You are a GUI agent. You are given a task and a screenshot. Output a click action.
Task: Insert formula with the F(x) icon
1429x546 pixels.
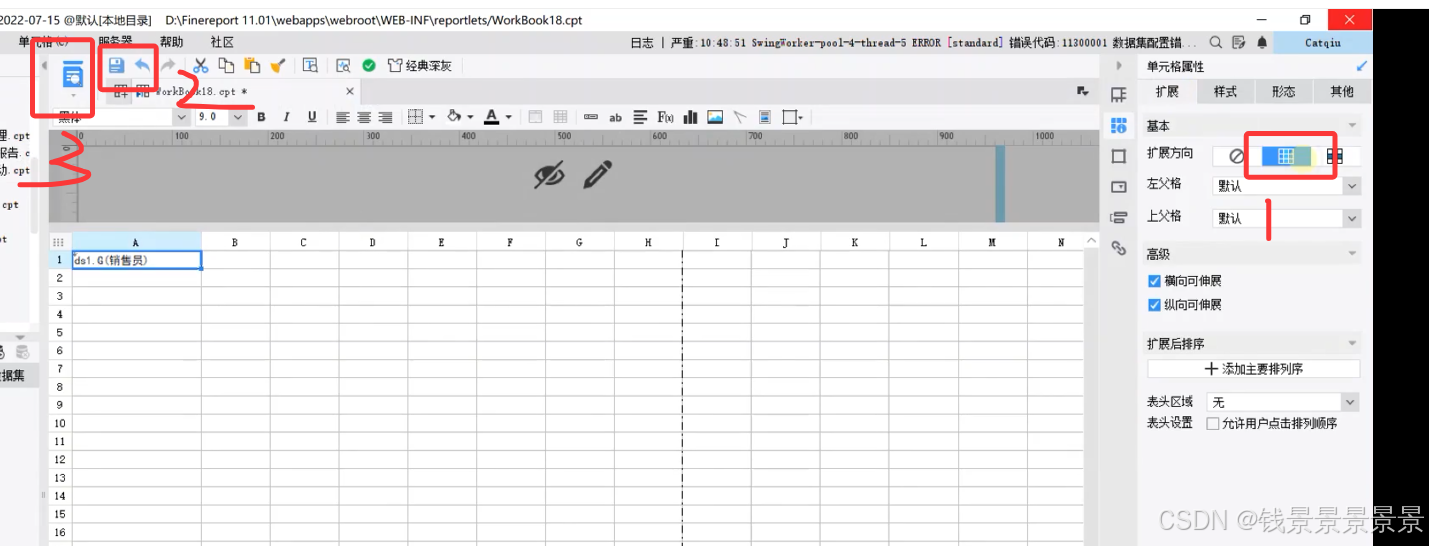[665, 117]
